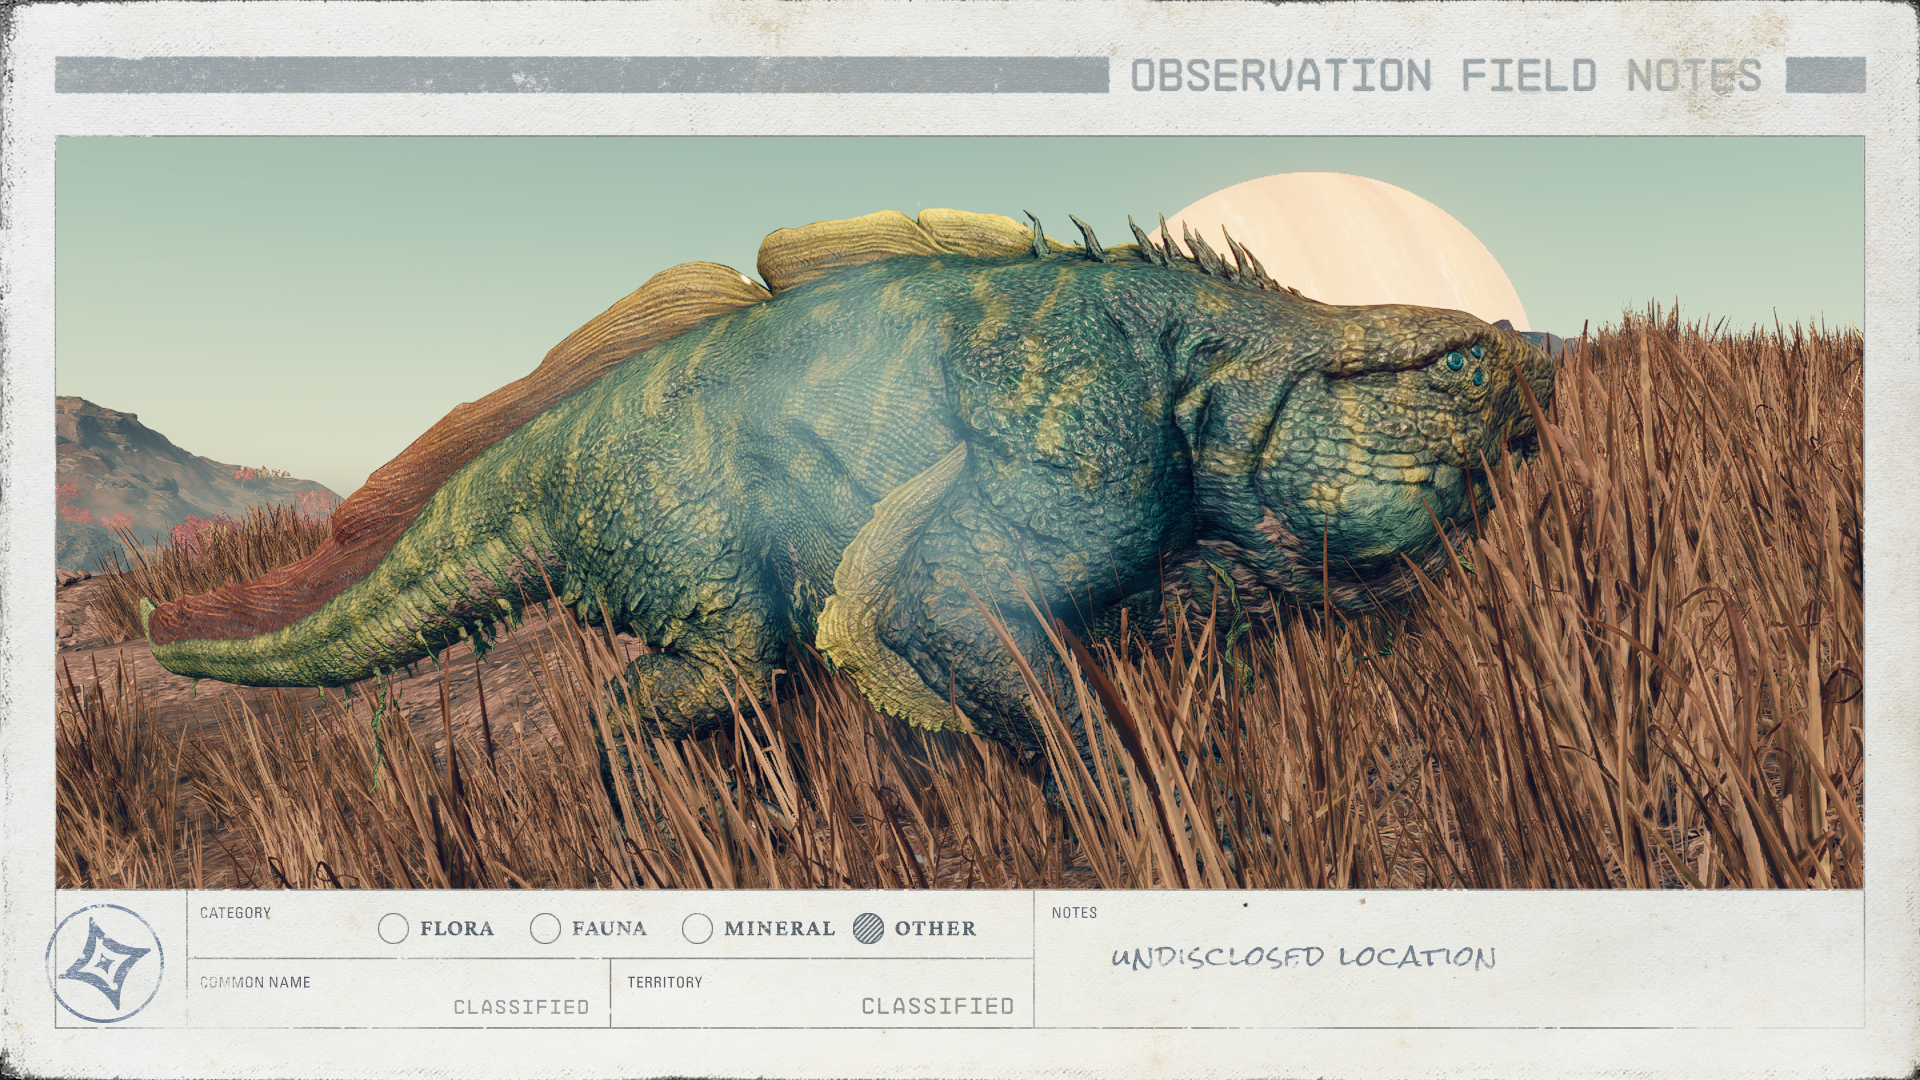The height and width of the screenshot is (1080, 1920).
Task: Click the Observation Field Notes title
Action: tap(1446, 76)
